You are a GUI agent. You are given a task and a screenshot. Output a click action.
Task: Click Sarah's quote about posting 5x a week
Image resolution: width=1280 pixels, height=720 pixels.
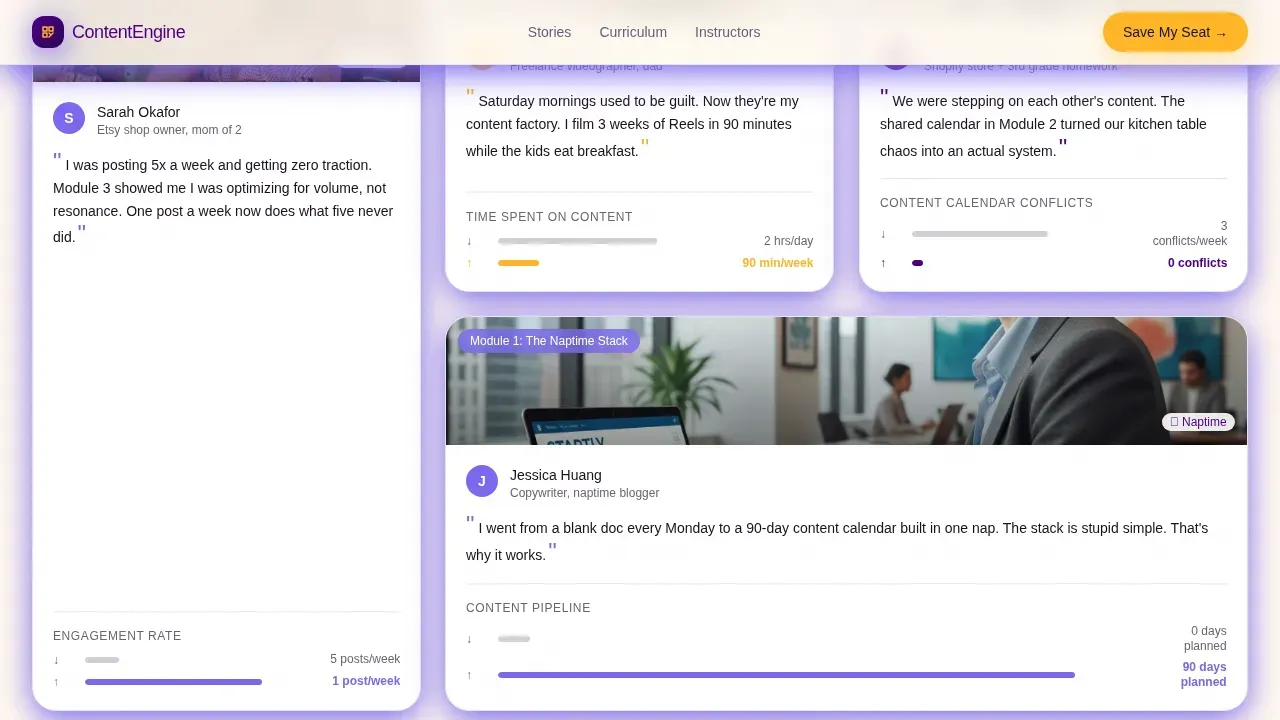click(225, 199)
